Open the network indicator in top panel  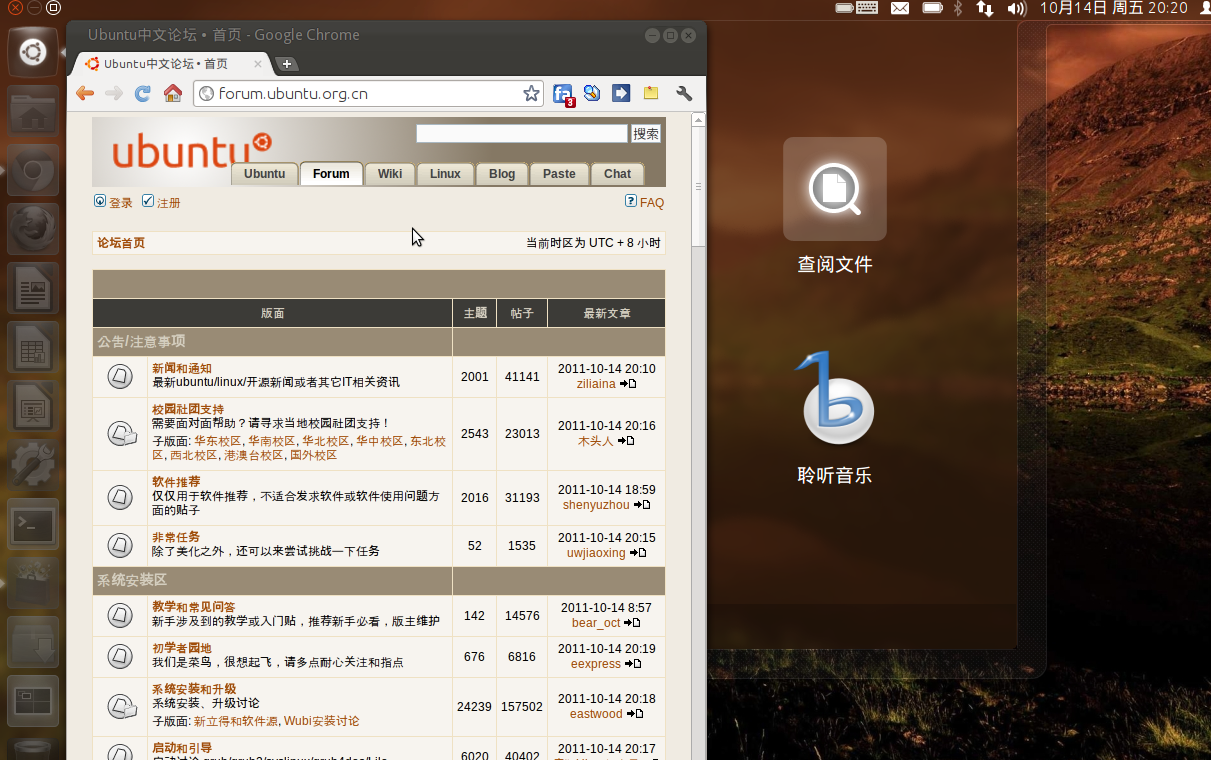985,8
